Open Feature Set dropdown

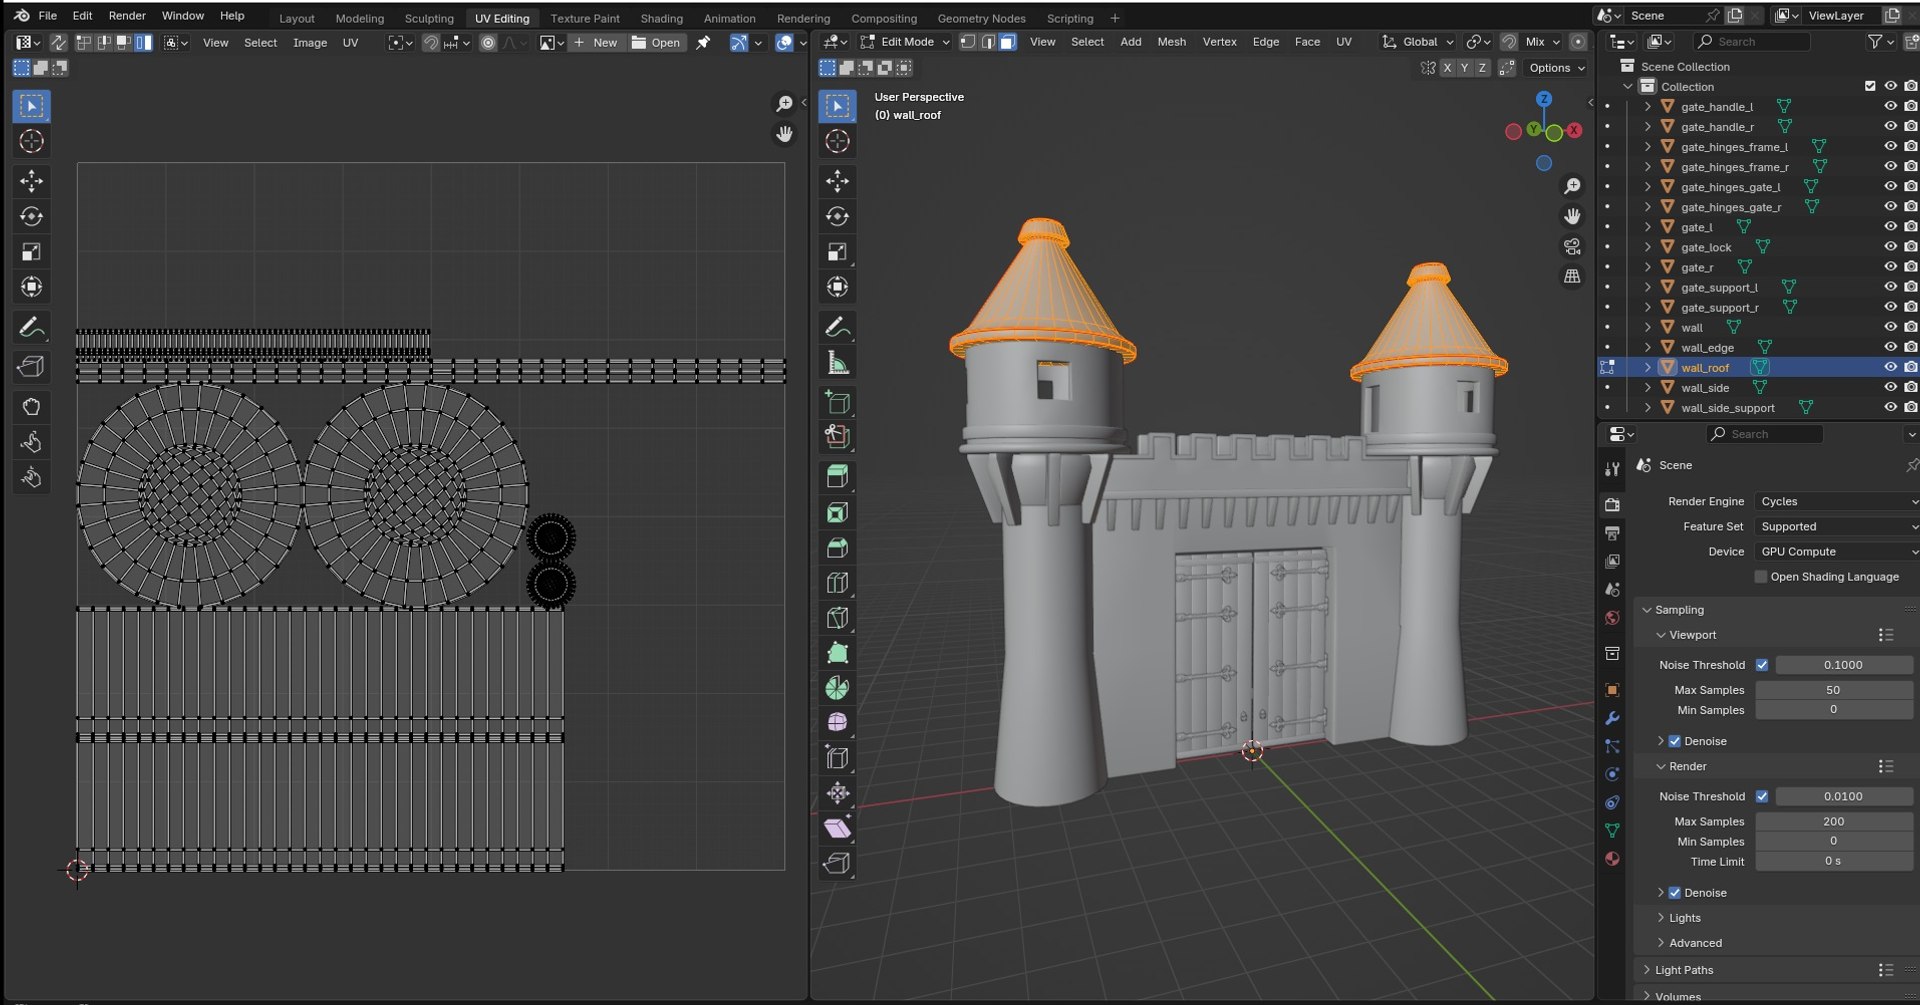1837,527
